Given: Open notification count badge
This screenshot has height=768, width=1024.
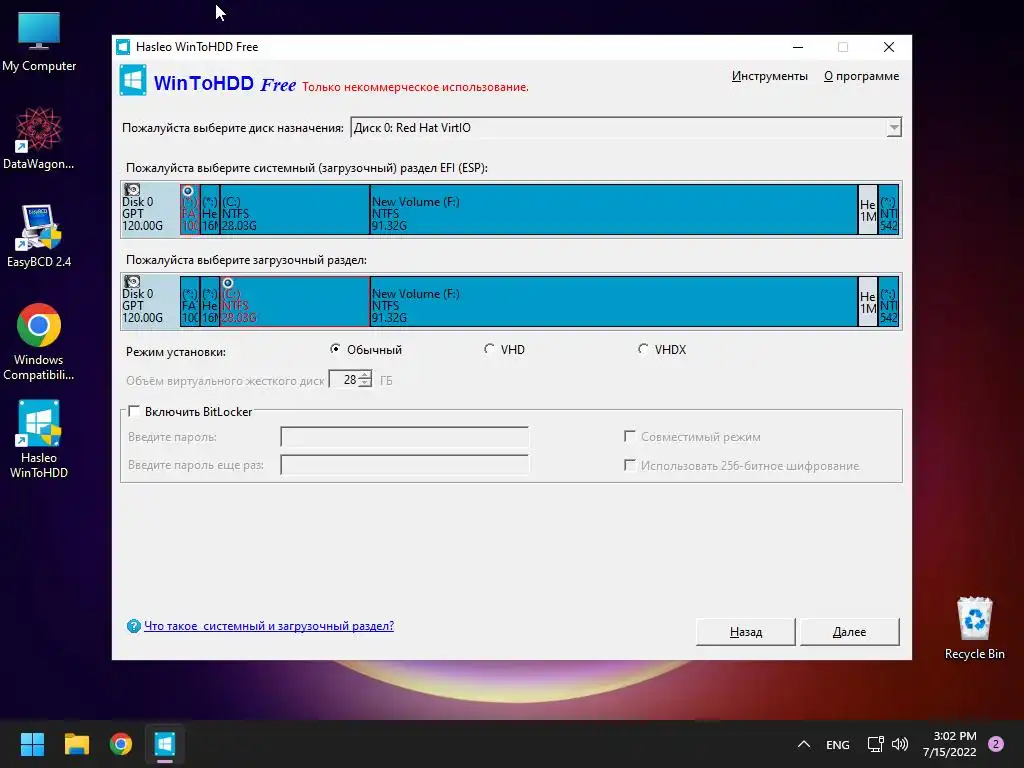Looking at the screenshot, I should pyautogui.click(x=995, y=744).
